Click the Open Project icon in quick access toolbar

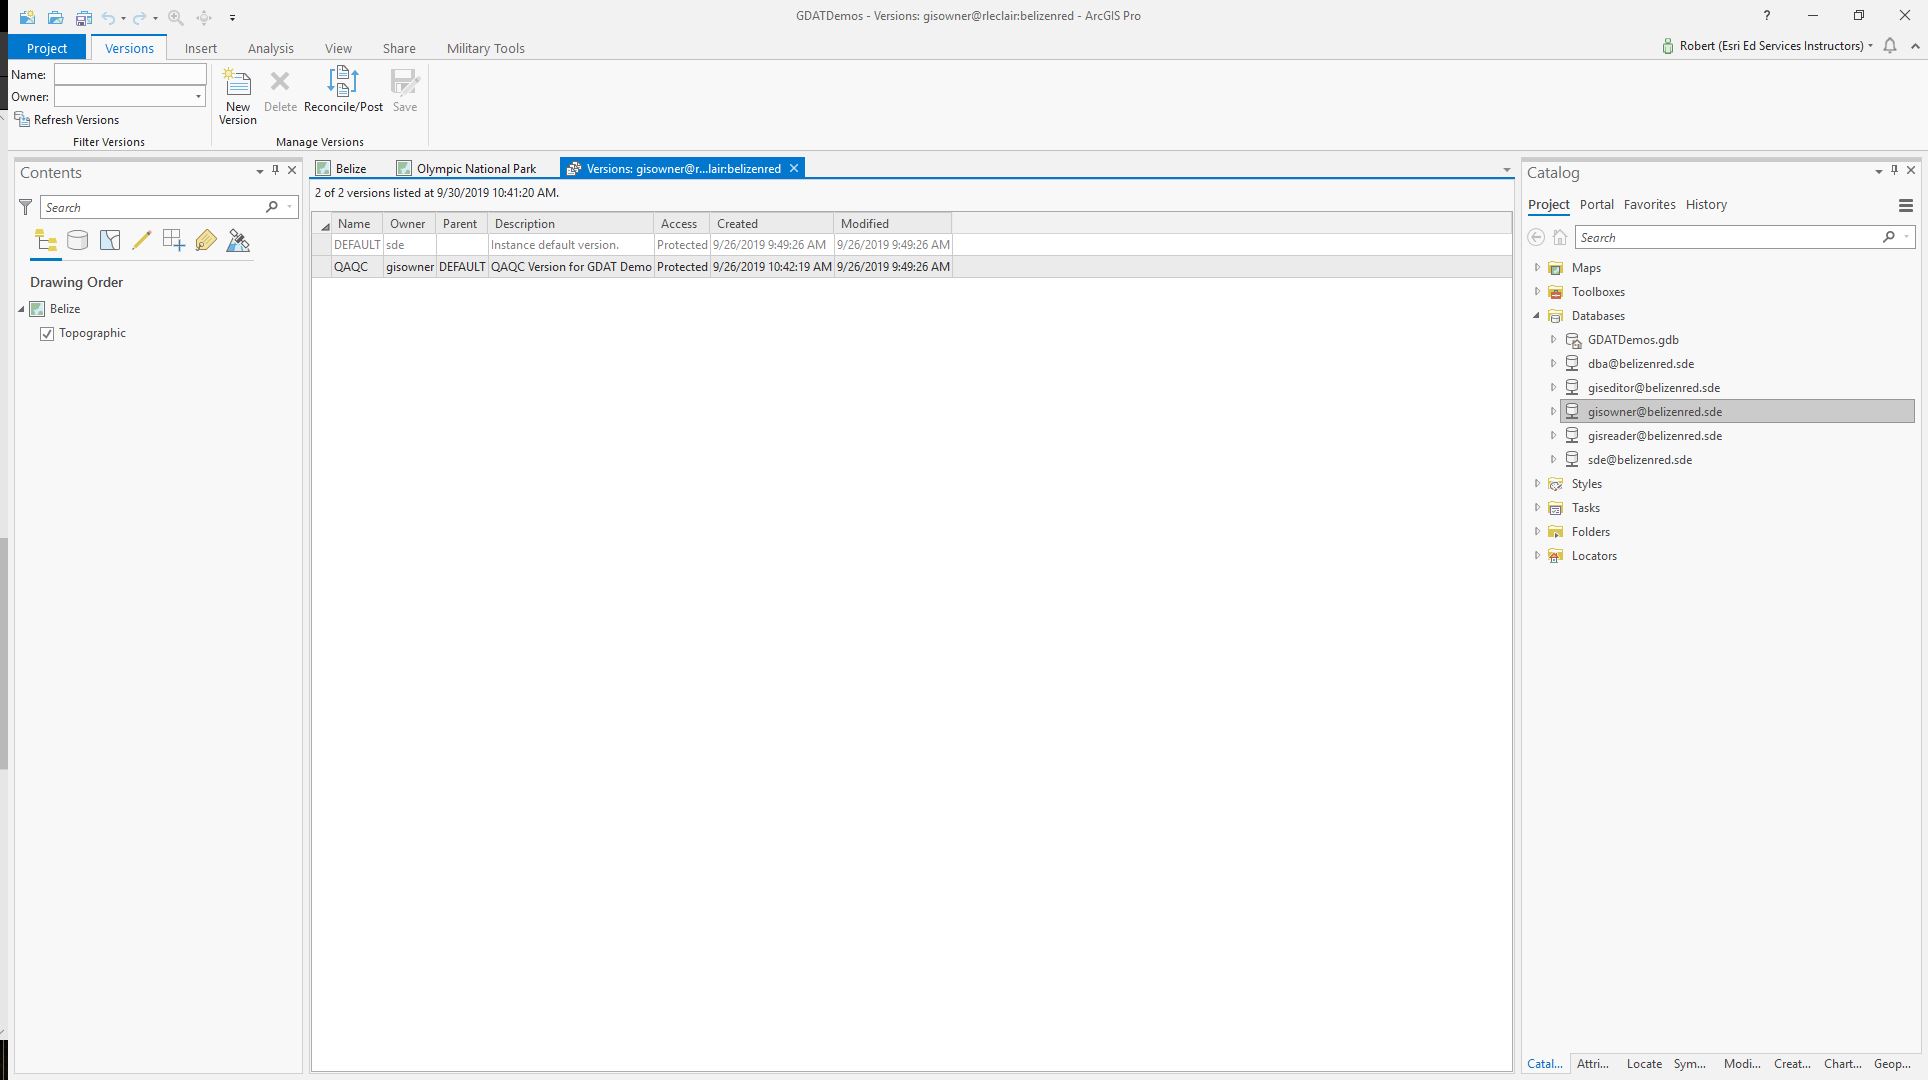55,17
